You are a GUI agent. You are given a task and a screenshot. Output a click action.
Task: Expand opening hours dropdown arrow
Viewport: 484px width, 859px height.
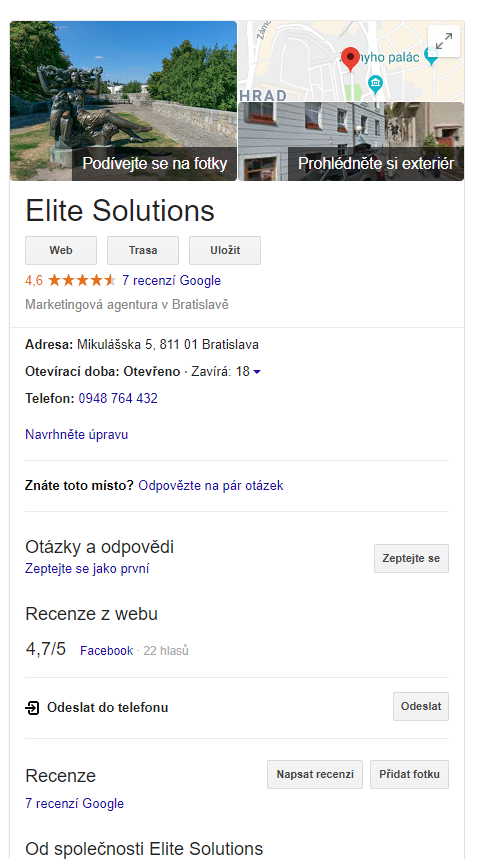click(257, 372)
